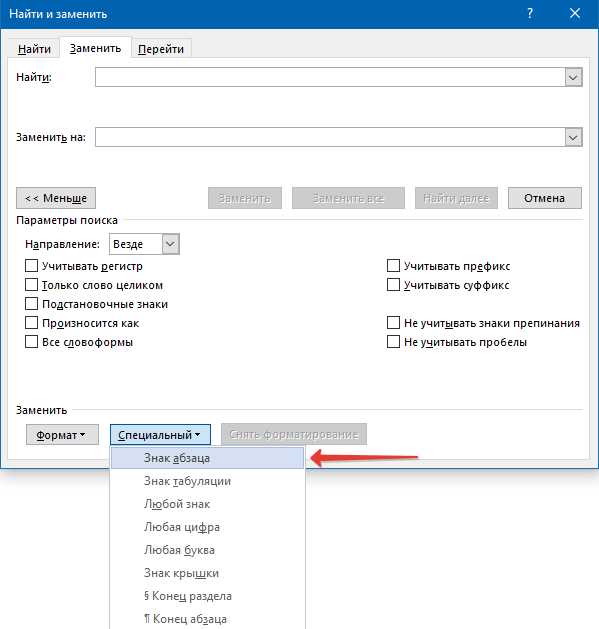This screenshot has height=629, width=599.
Task: Click the help question mark icon
Action: coord(530,13)
